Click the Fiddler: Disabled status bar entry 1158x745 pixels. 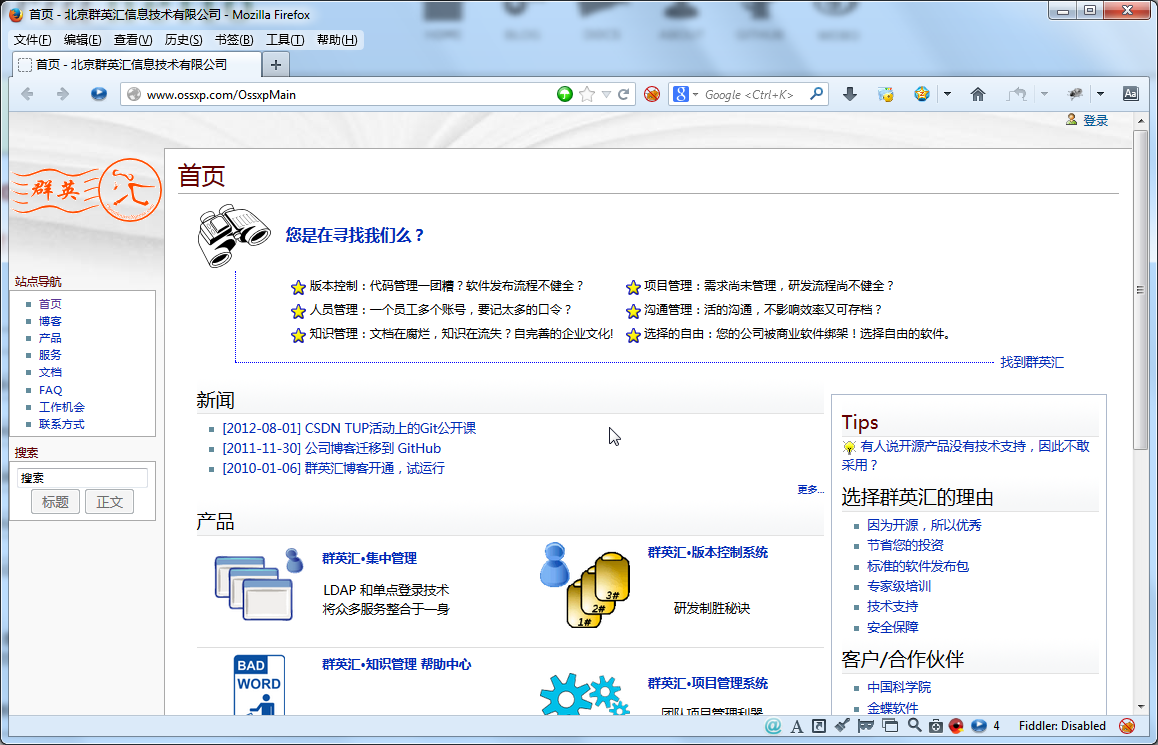click(1062, 726)
